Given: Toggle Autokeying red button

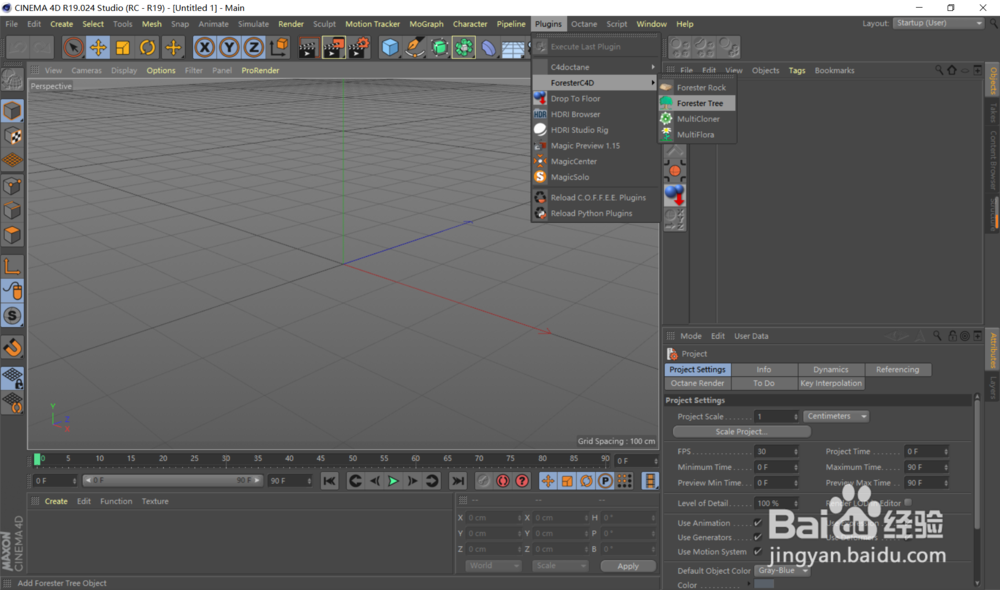Looking at the screenshot, I should tap(503, 481).
